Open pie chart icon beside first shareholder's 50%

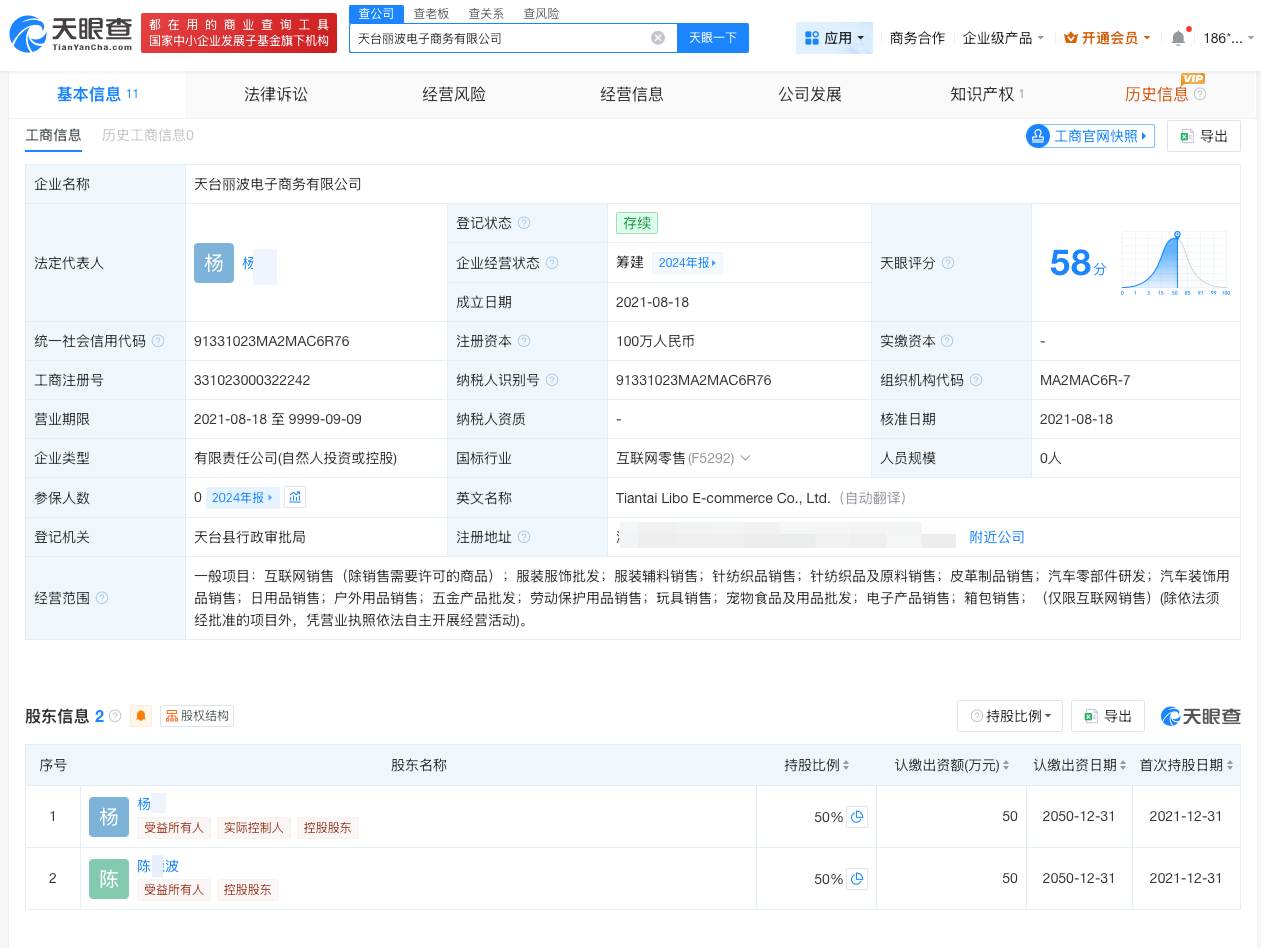pos(857,817)
